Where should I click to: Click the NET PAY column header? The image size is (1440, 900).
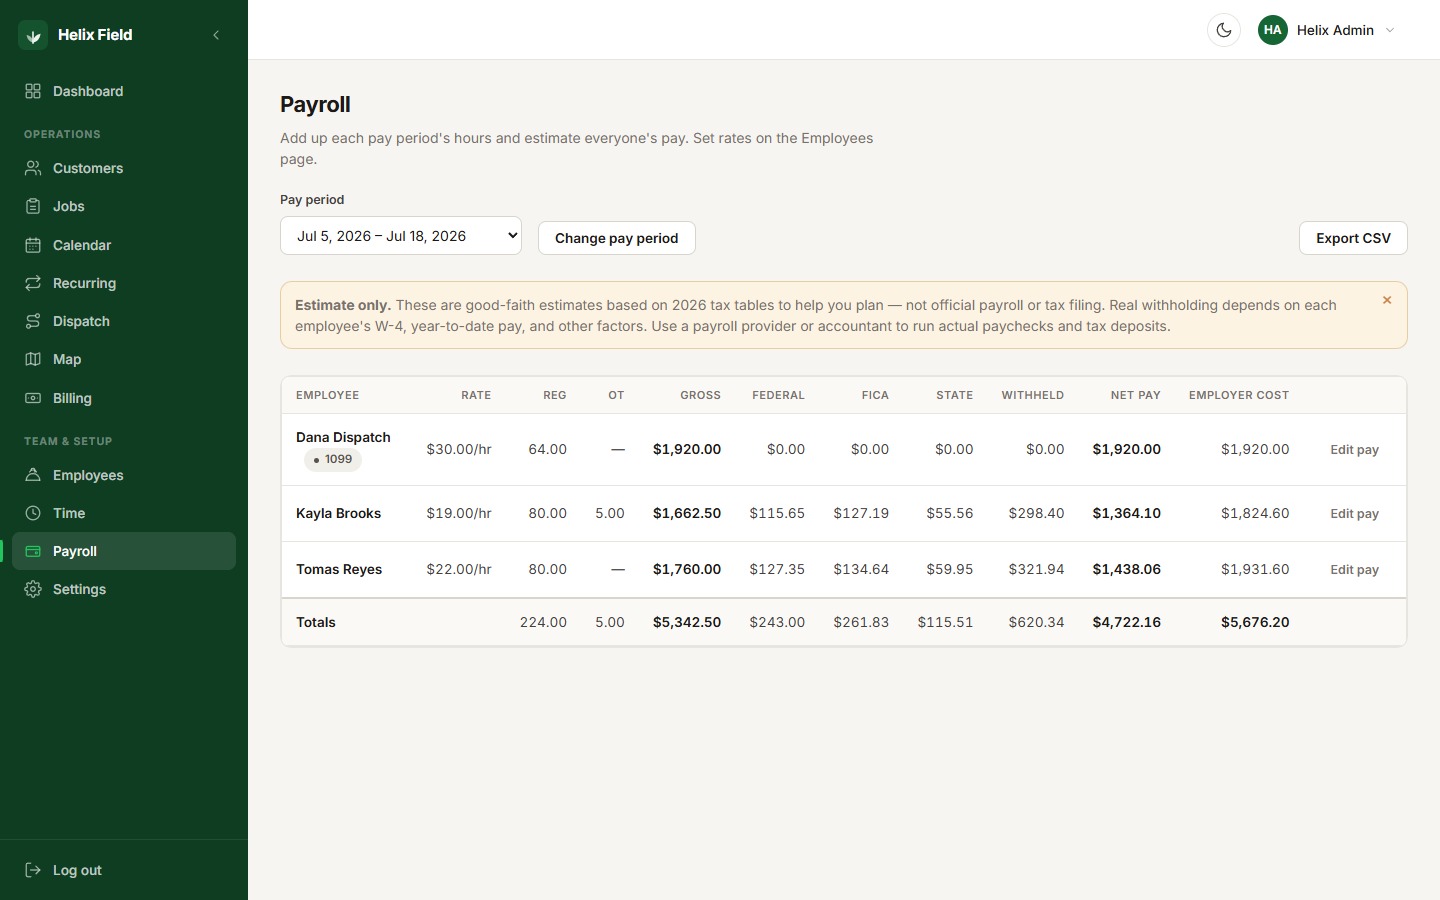1135,395
